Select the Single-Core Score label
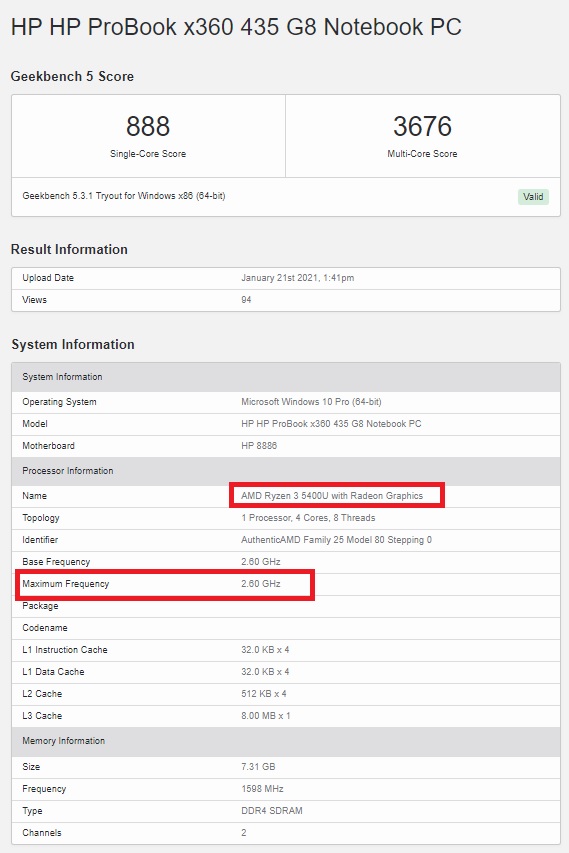 [148, 154]
